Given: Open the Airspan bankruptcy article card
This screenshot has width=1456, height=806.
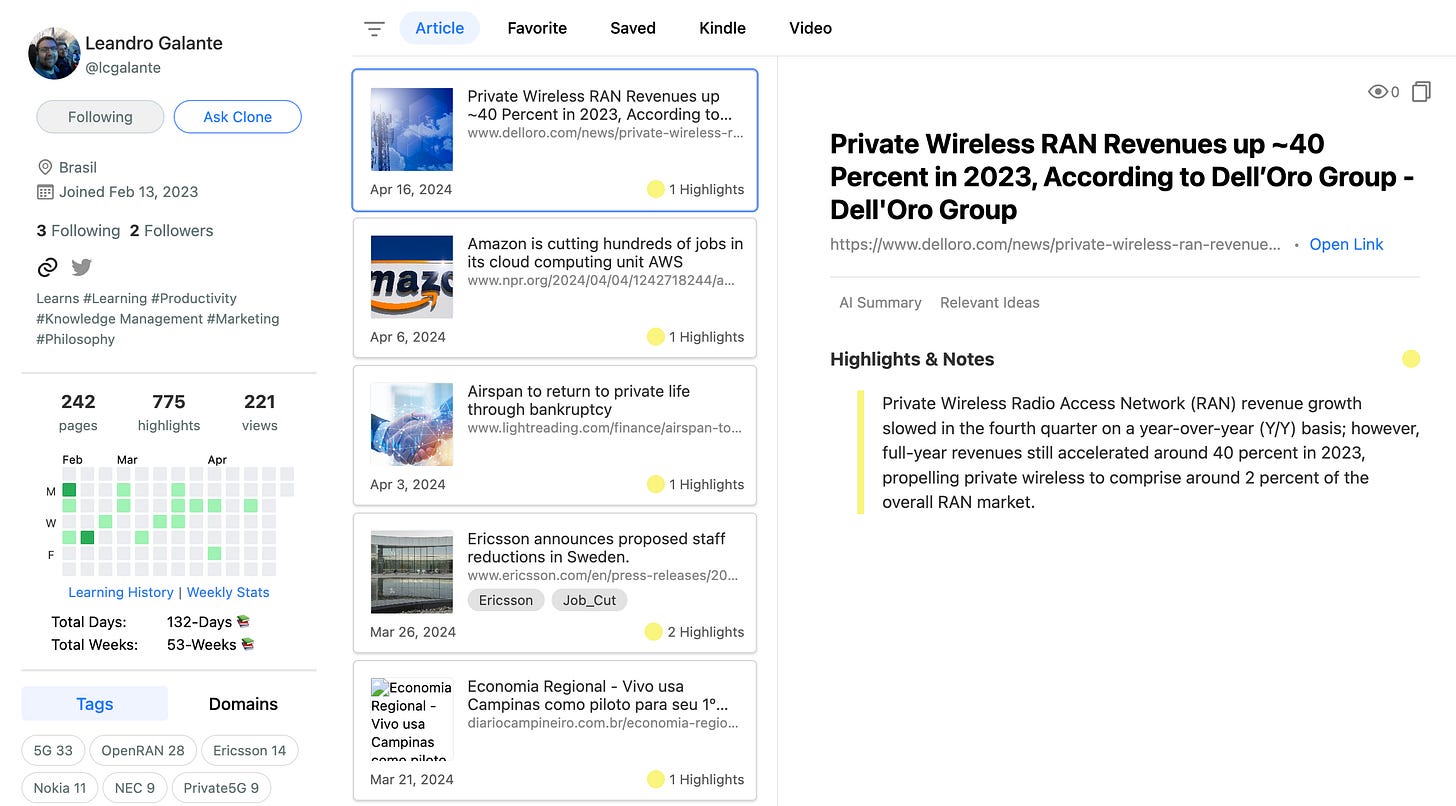Looking at the screenshot, I should [555, 435].
